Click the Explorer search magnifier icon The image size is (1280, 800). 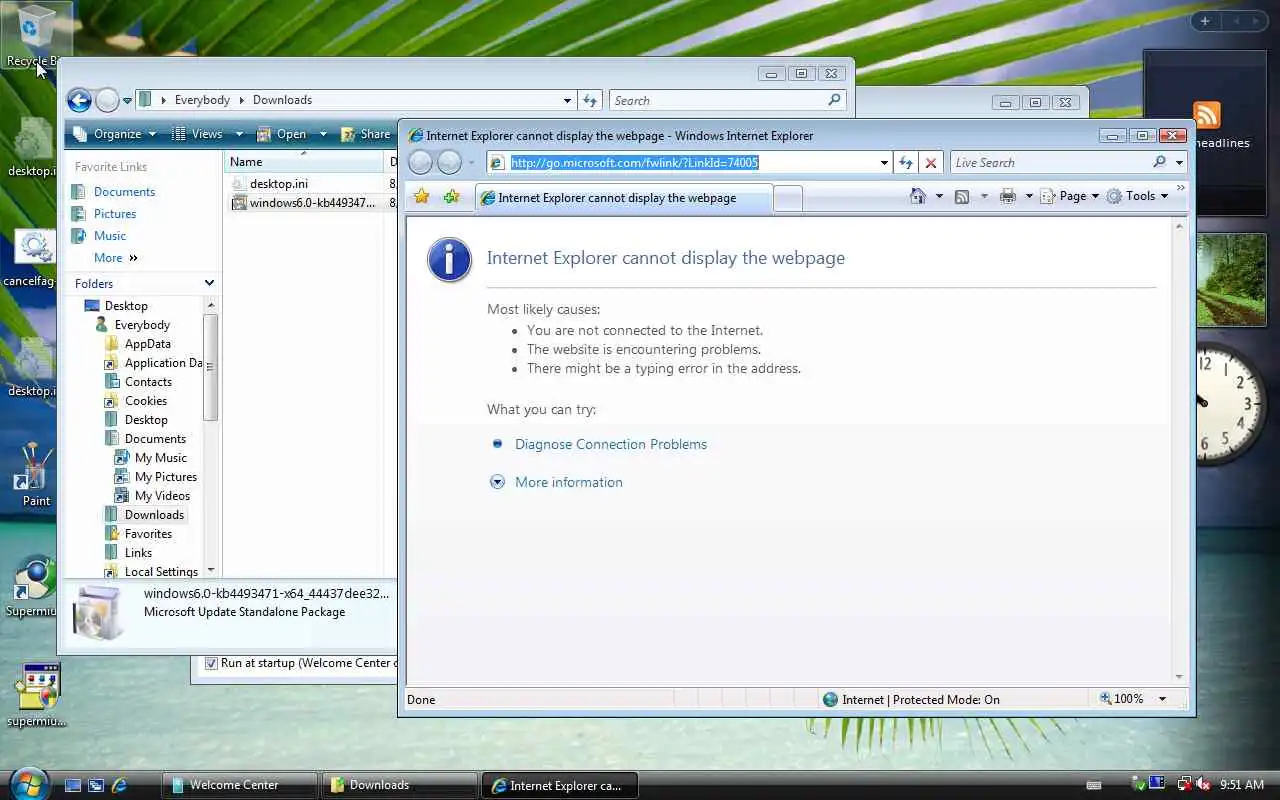pyautogui.click(x=834, y=100)
